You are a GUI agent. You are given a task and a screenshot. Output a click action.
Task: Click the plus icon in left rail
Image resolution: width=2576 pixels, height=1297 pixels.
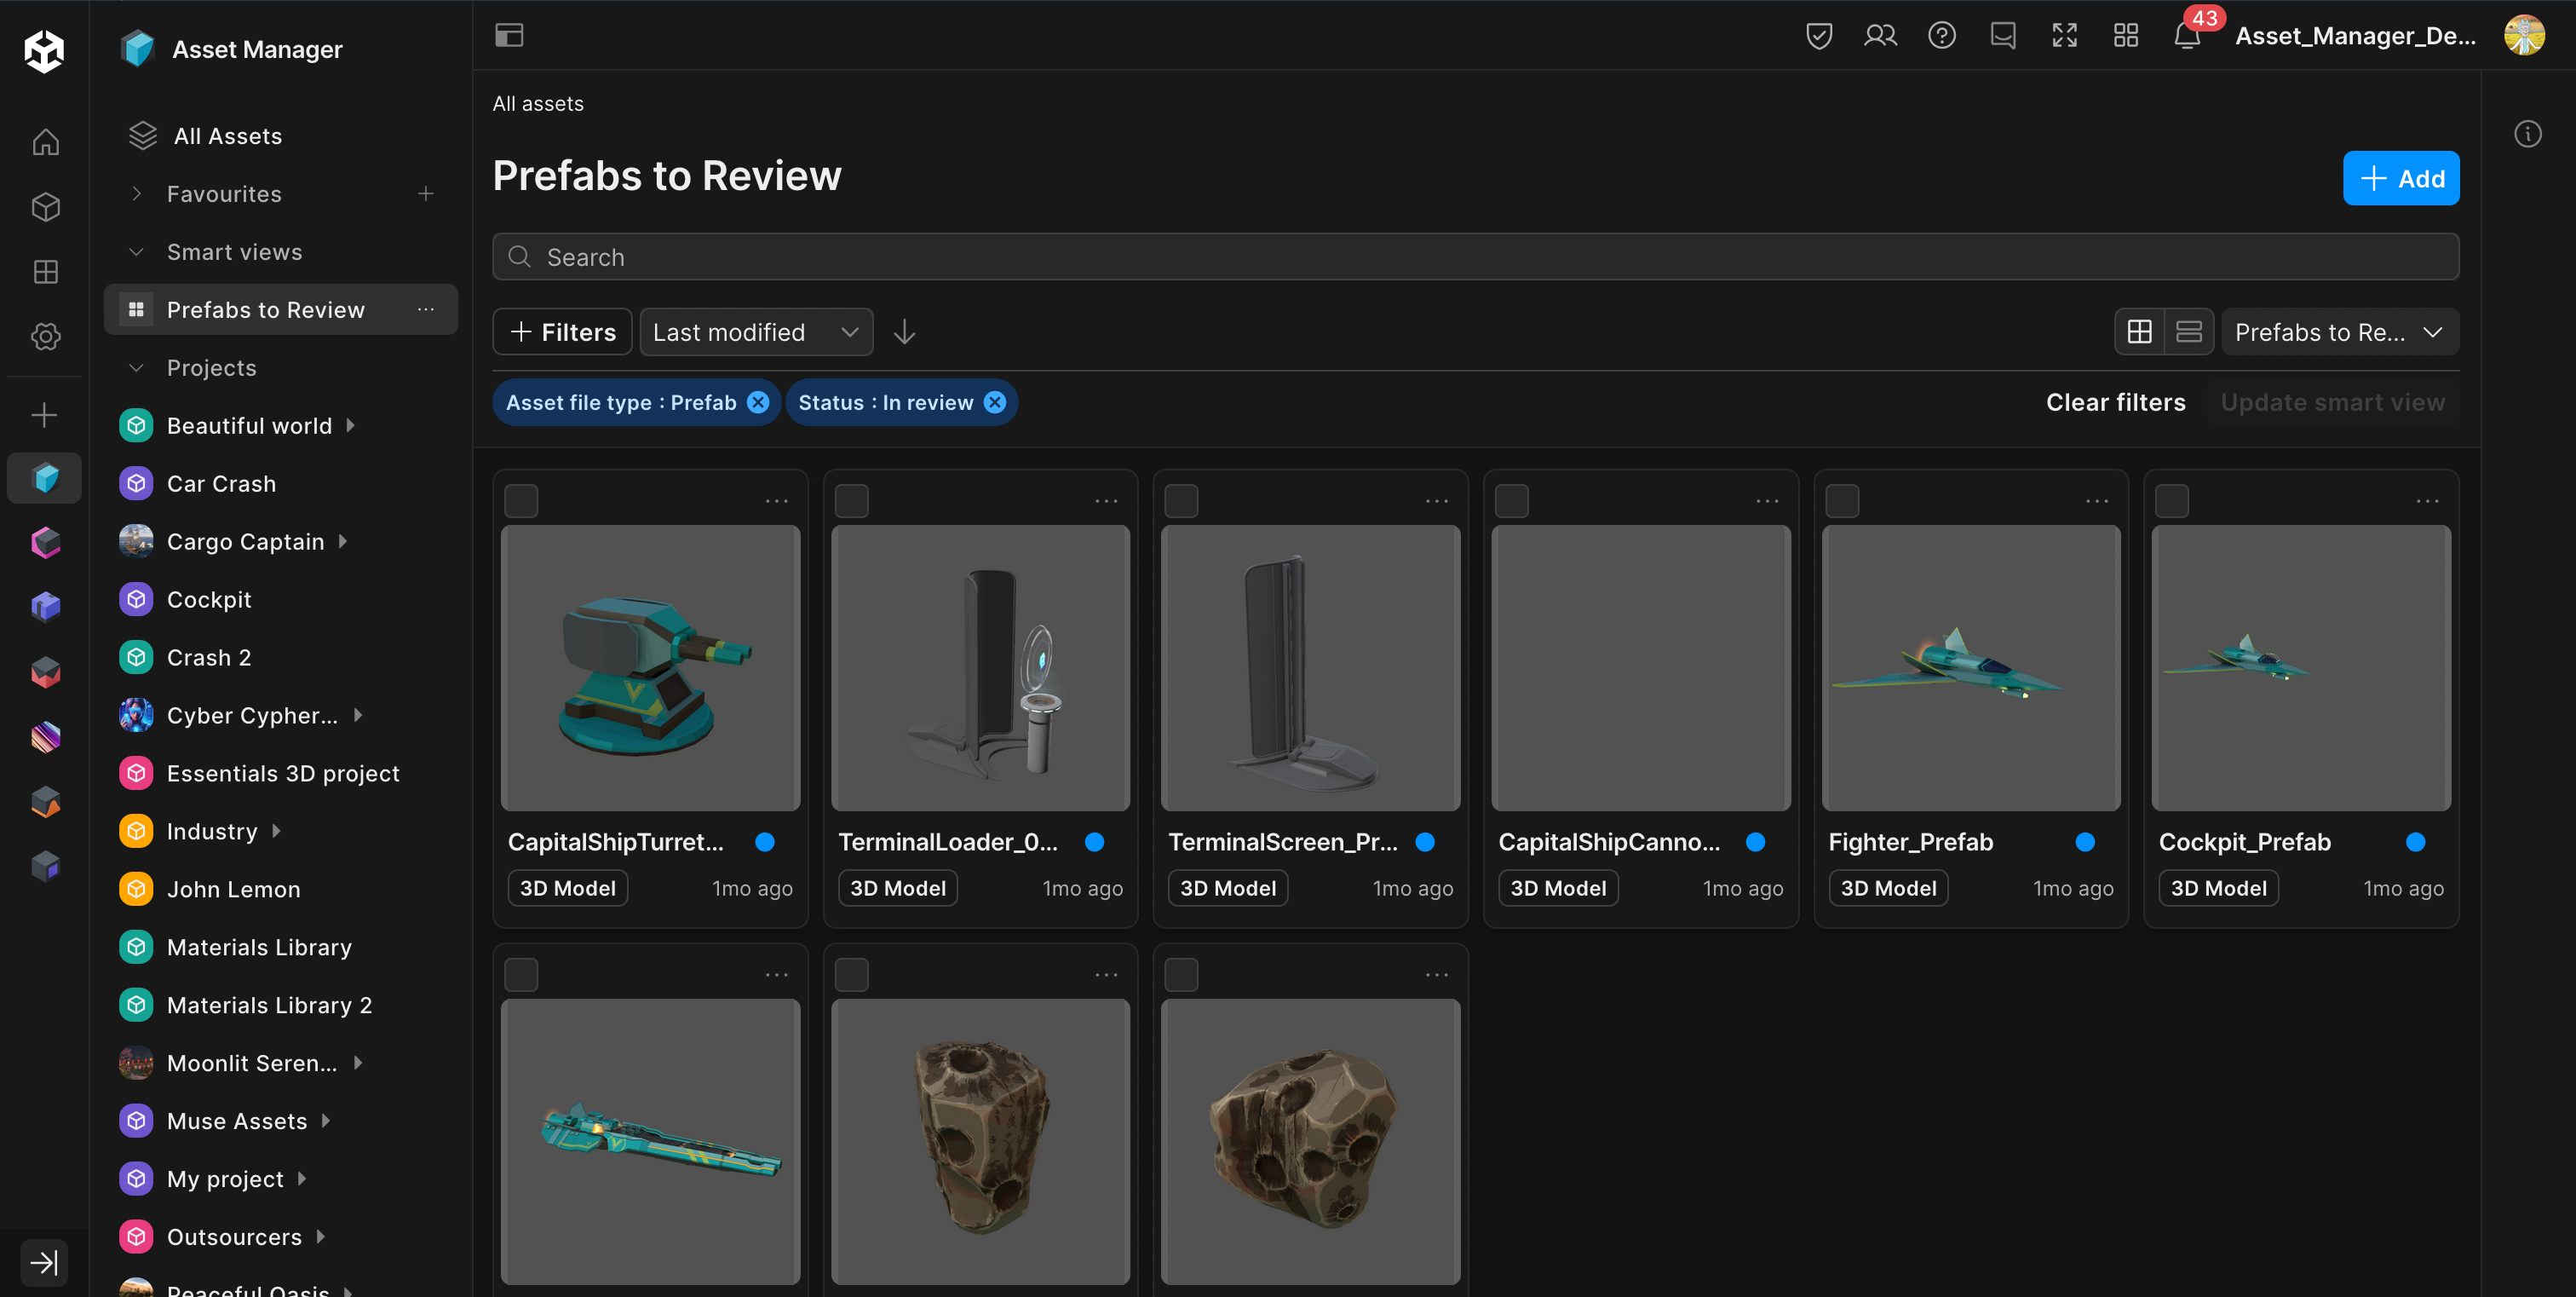point(44,415)
